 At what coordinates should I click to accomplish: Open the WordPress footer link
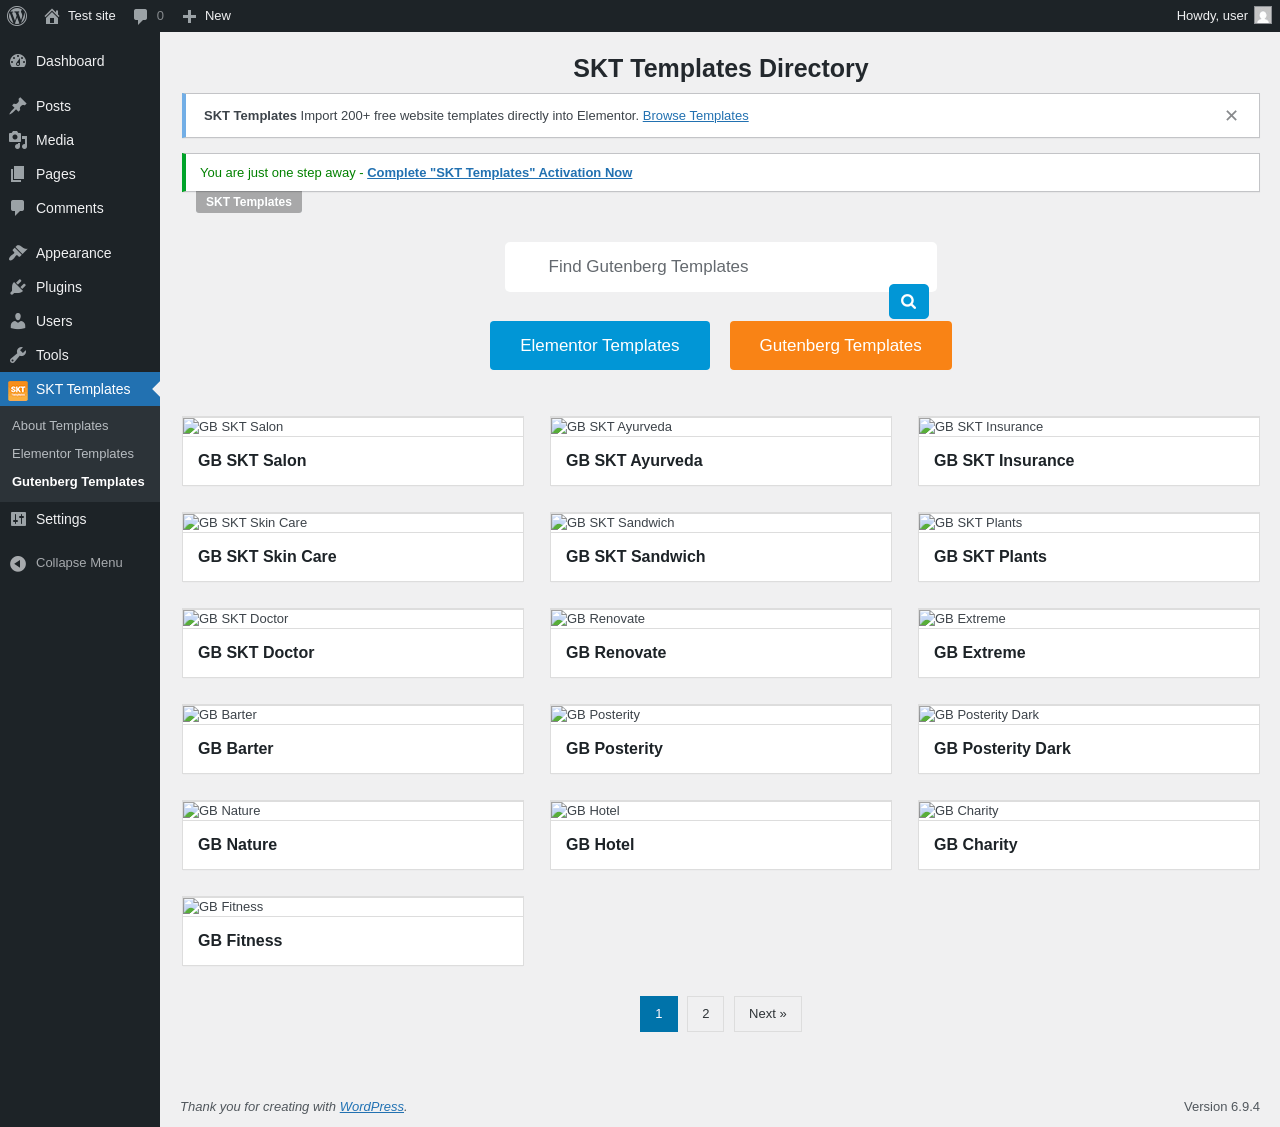372,1107
